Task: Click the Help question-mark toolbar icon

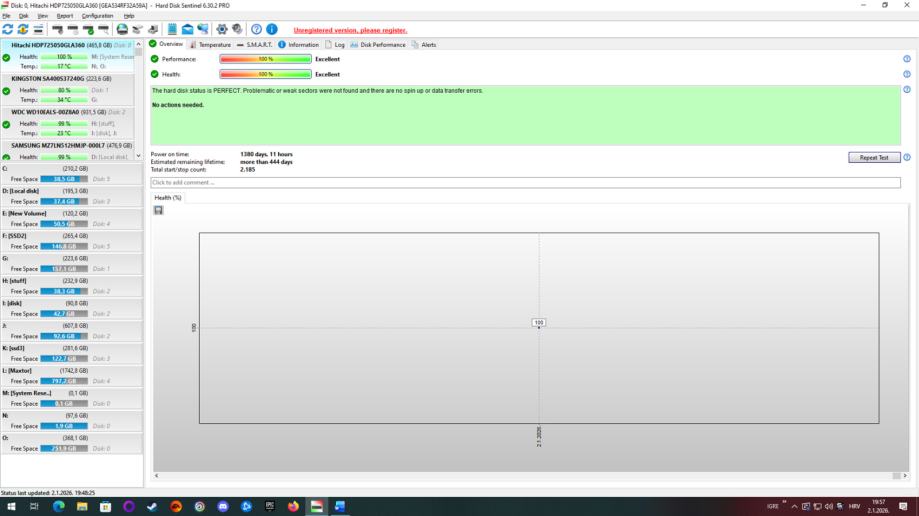Action: point(256,29)
